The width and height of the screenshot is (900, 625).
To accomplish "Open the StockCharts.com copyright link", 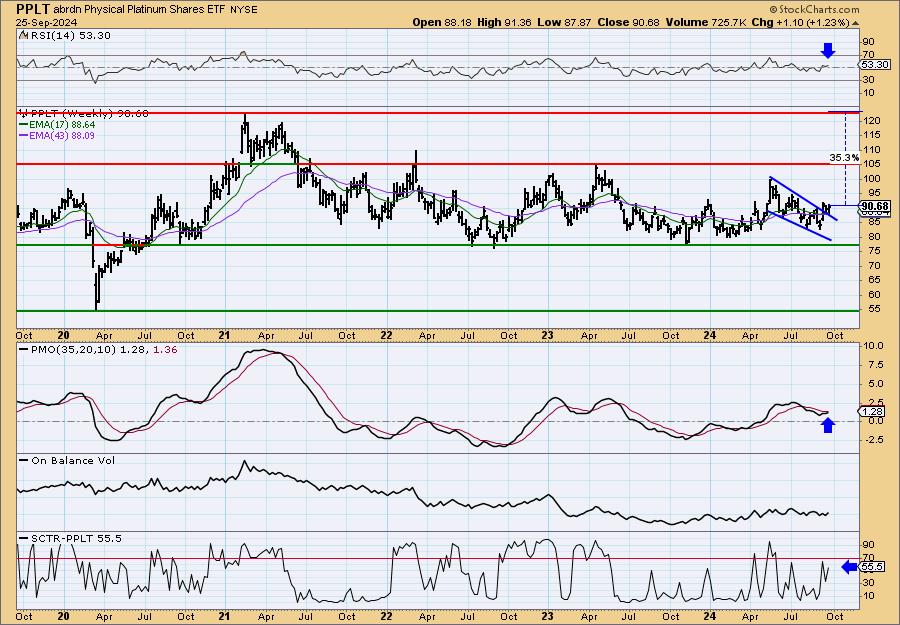I will click(814, 9).
